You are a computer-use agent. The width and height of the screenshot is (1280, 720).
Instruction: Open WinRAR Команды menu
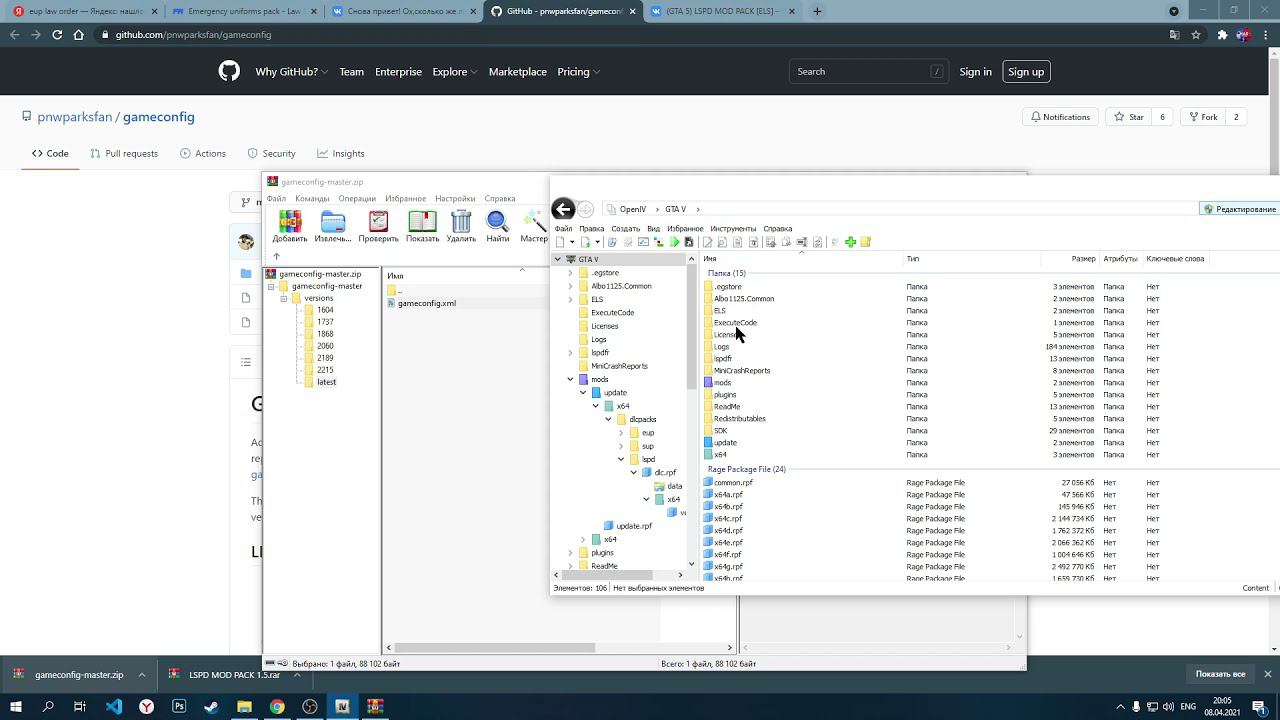pos(312,198)
